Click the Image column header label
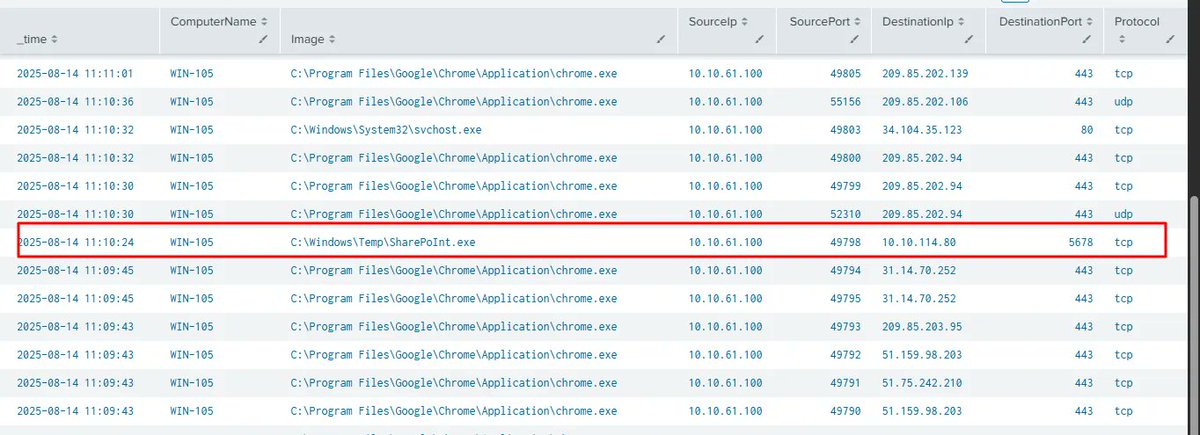Image resolution: width=1200 pixels, height=435 pixels. [306, 39]
